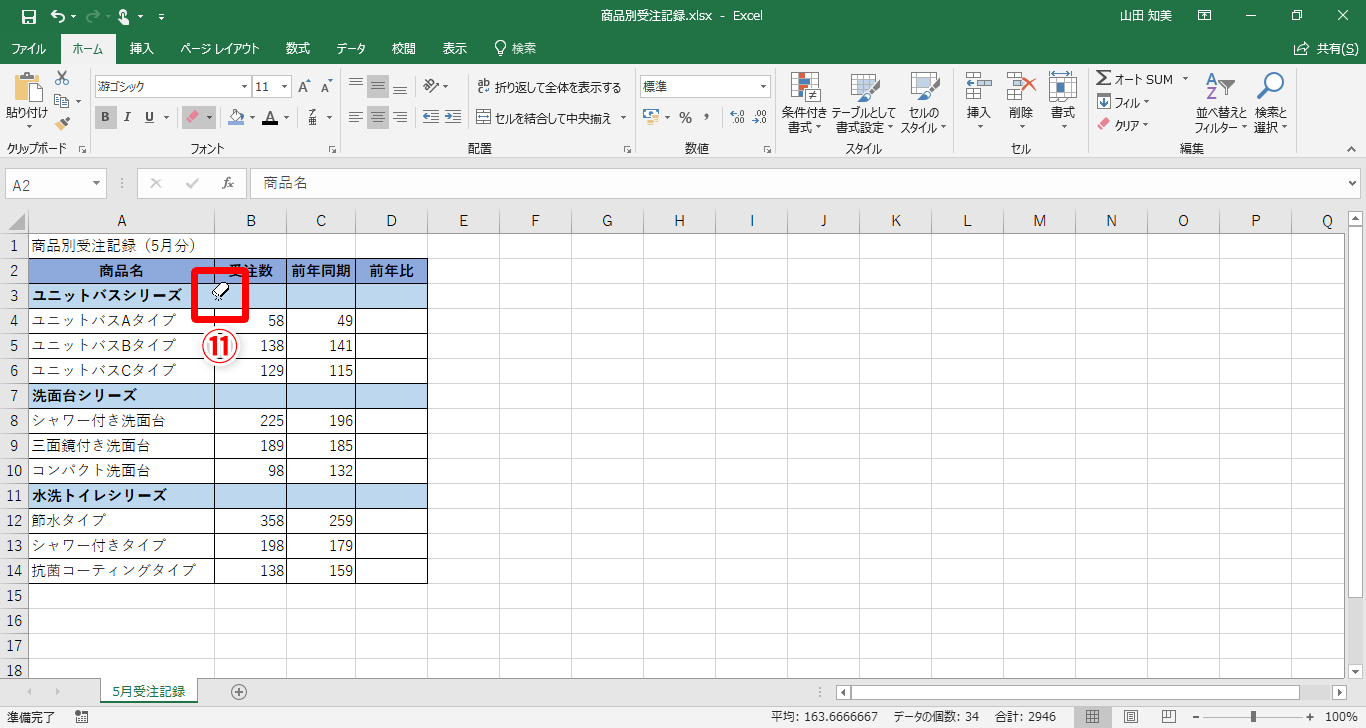The image size is (1366, 728).
Task: Toggle center horizontal alignment
Action: [378, 117]
